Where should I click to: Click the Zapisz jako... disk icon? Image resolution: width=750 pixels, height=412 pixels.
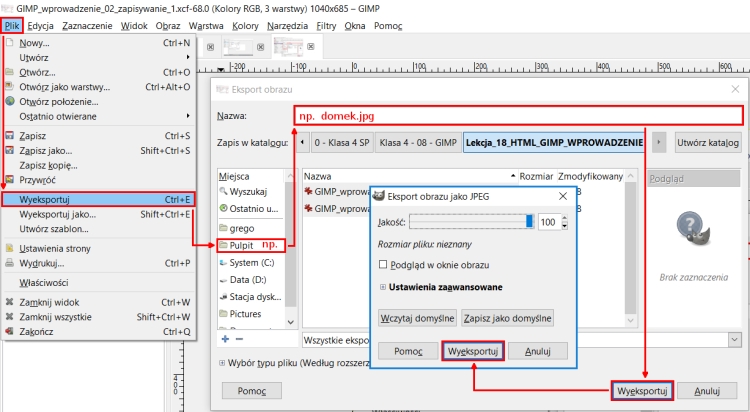click(x=10, y=150)
